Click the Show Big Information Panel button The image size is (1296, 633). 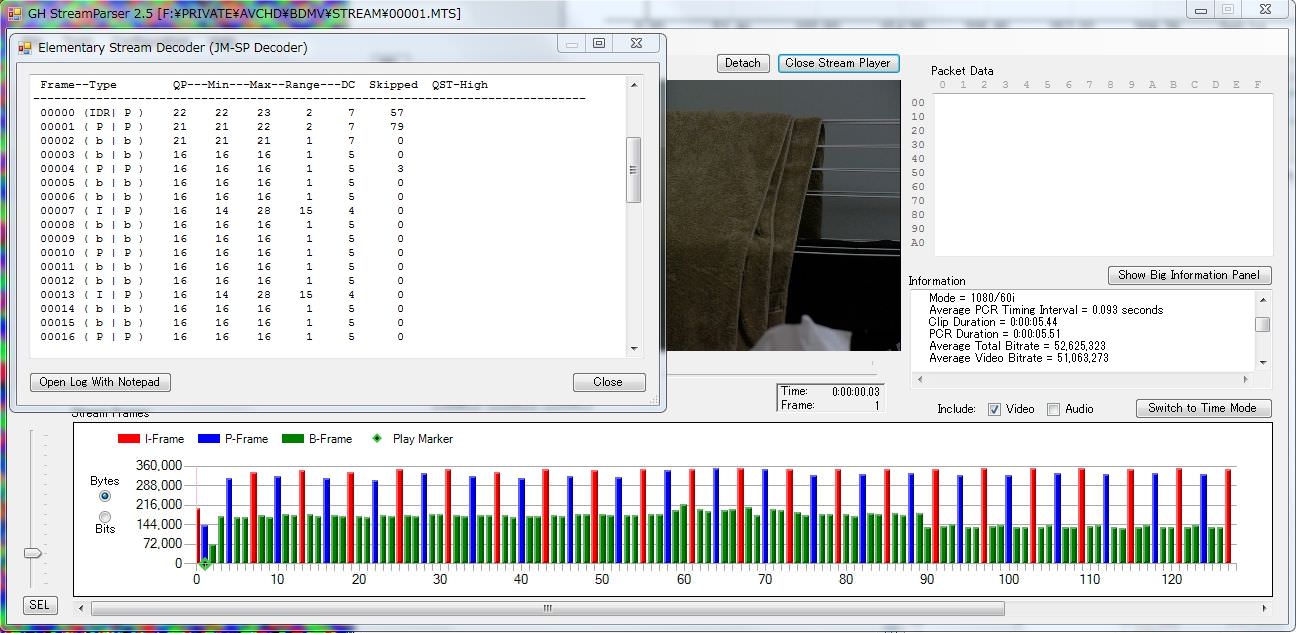(1190, 275)
